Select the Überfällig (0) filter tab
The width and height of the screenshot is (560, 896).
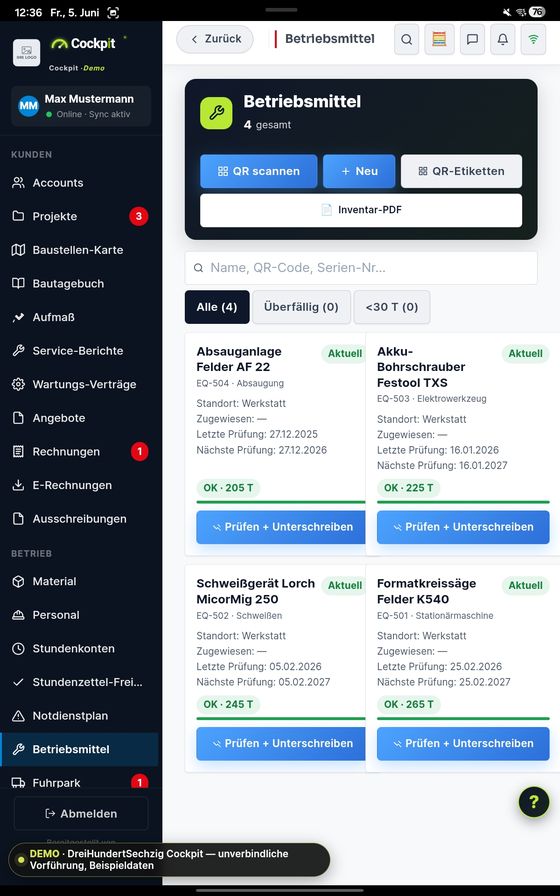point(301,307)
